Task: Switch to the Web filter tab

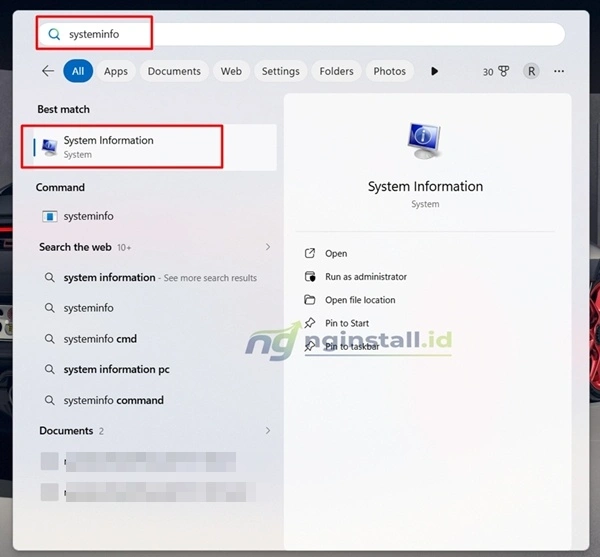Action: (231, 71)
